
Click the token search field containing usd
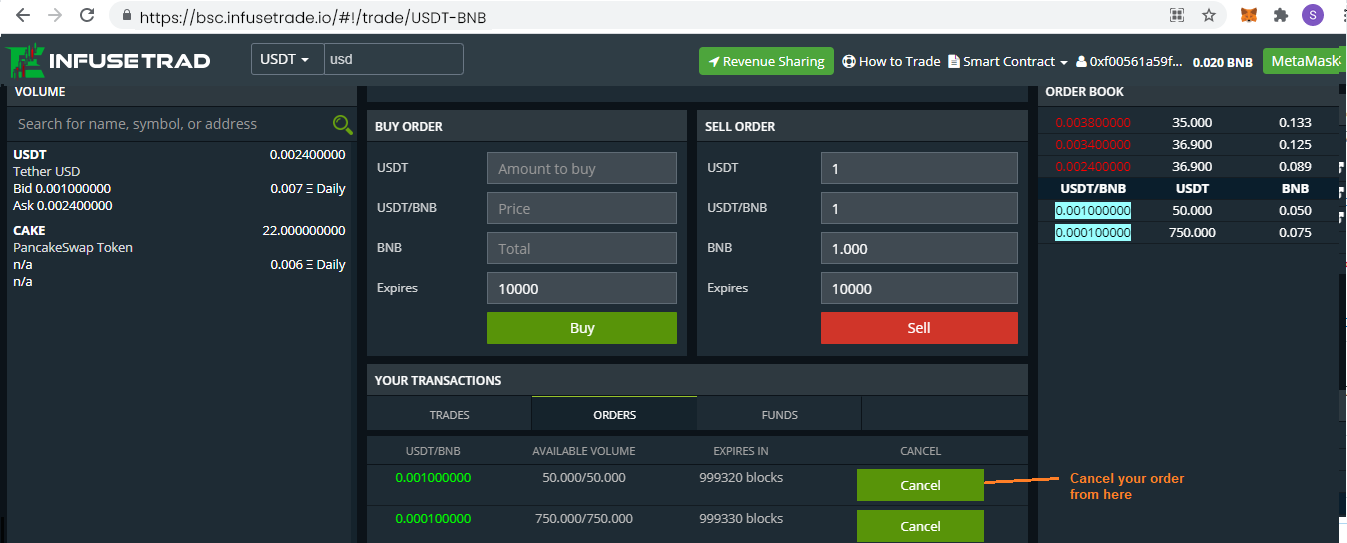tap(393, 59)
